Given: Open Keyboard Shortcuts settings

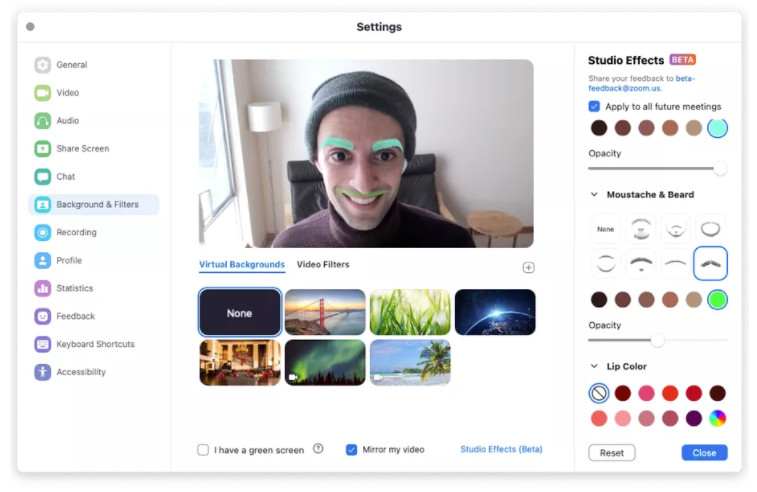Looking at the screenshot, I should pos(94,344).
